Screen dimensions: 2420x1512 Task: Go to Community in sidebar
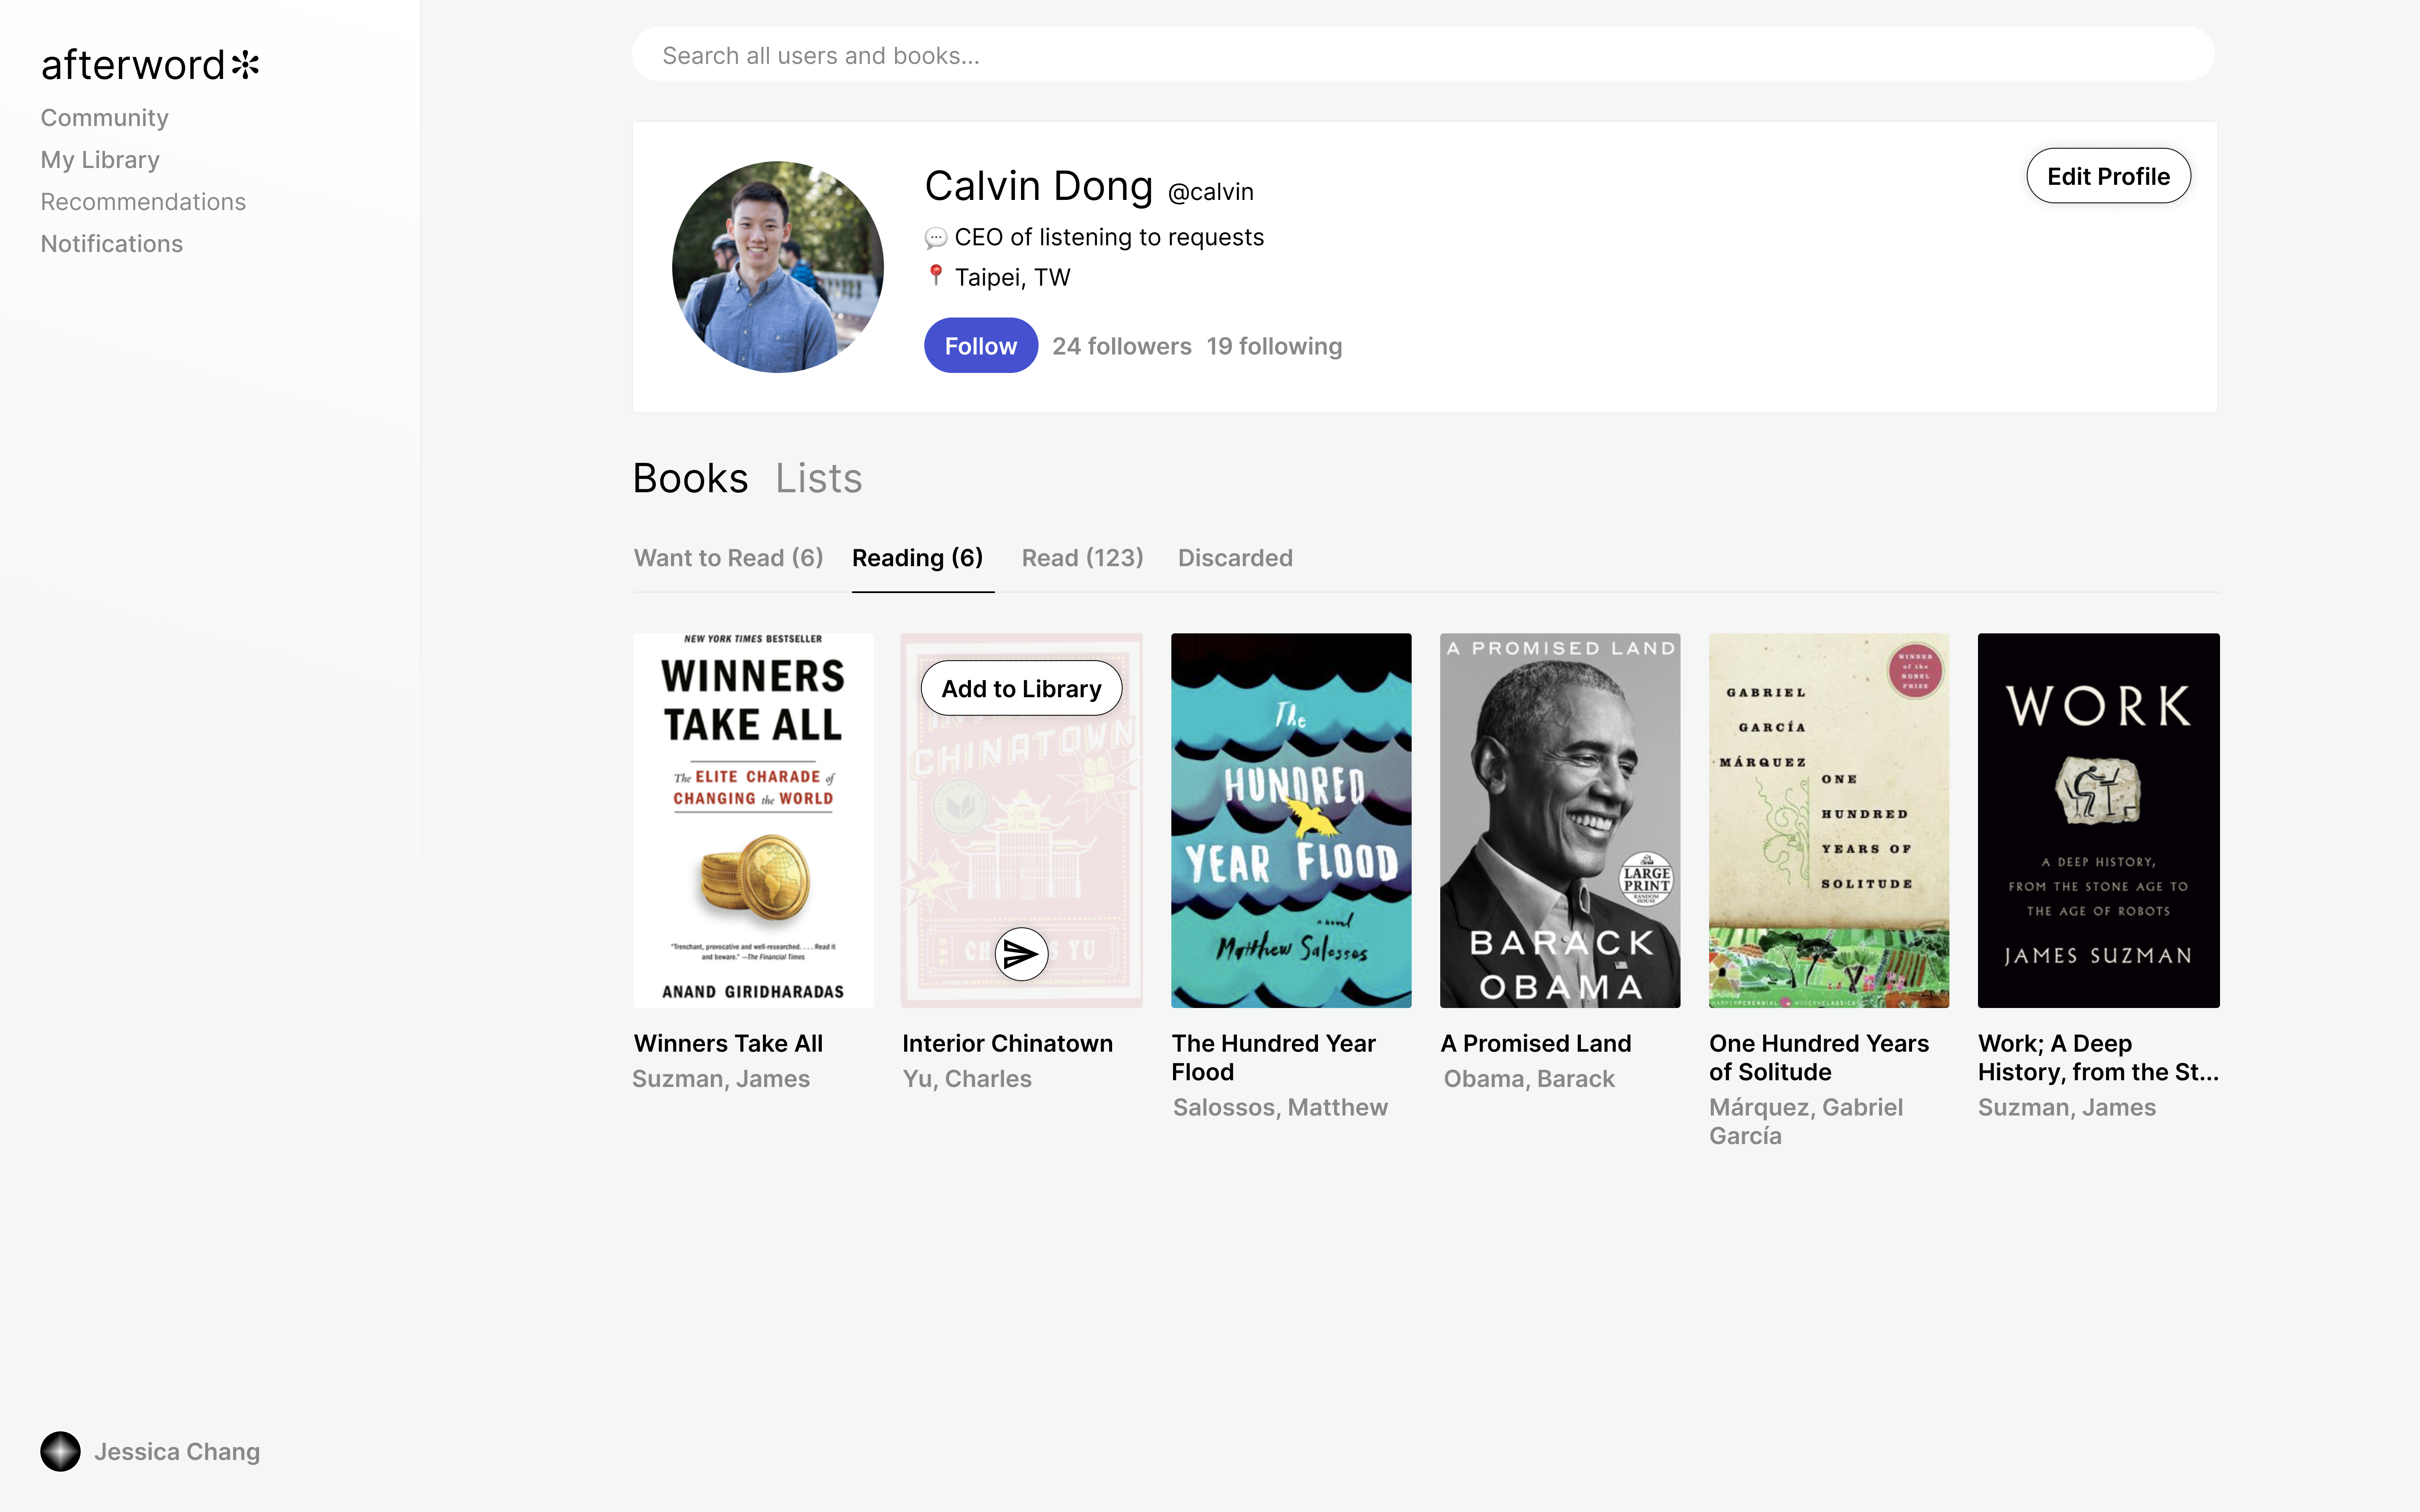tap(104, 118)
